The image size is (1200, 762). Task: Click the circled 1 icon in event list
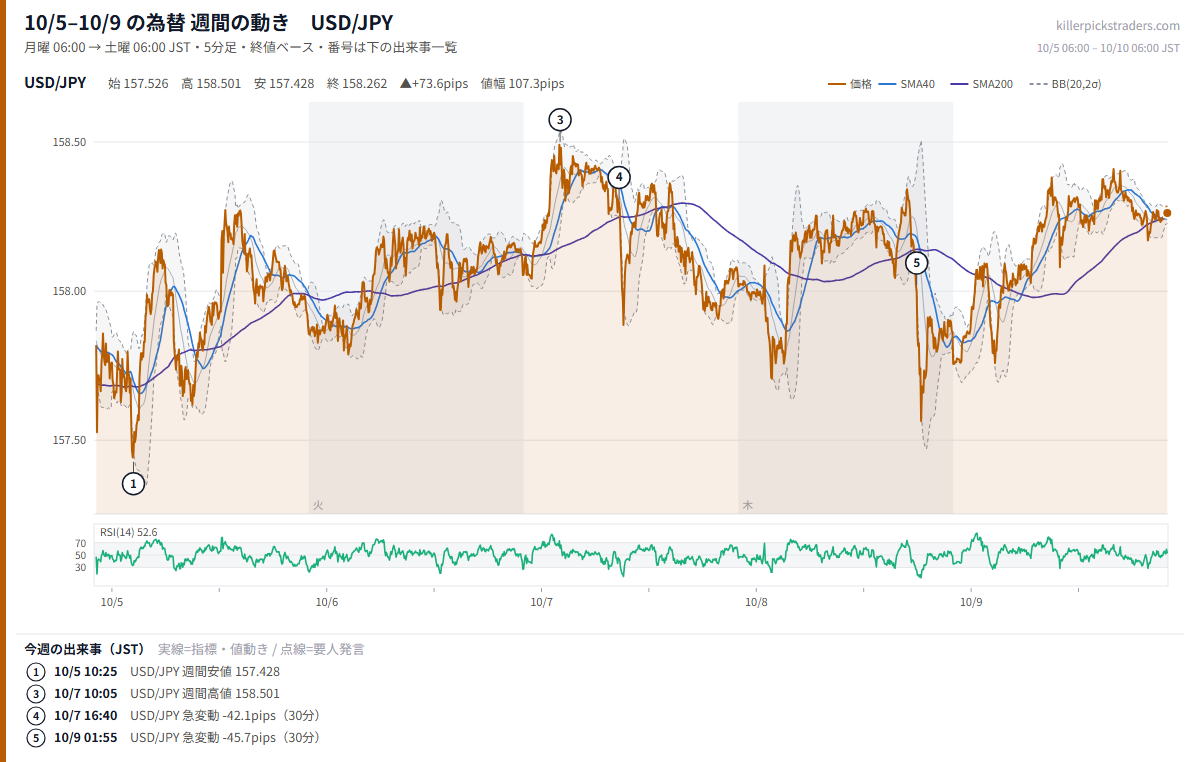pos(36,672)
